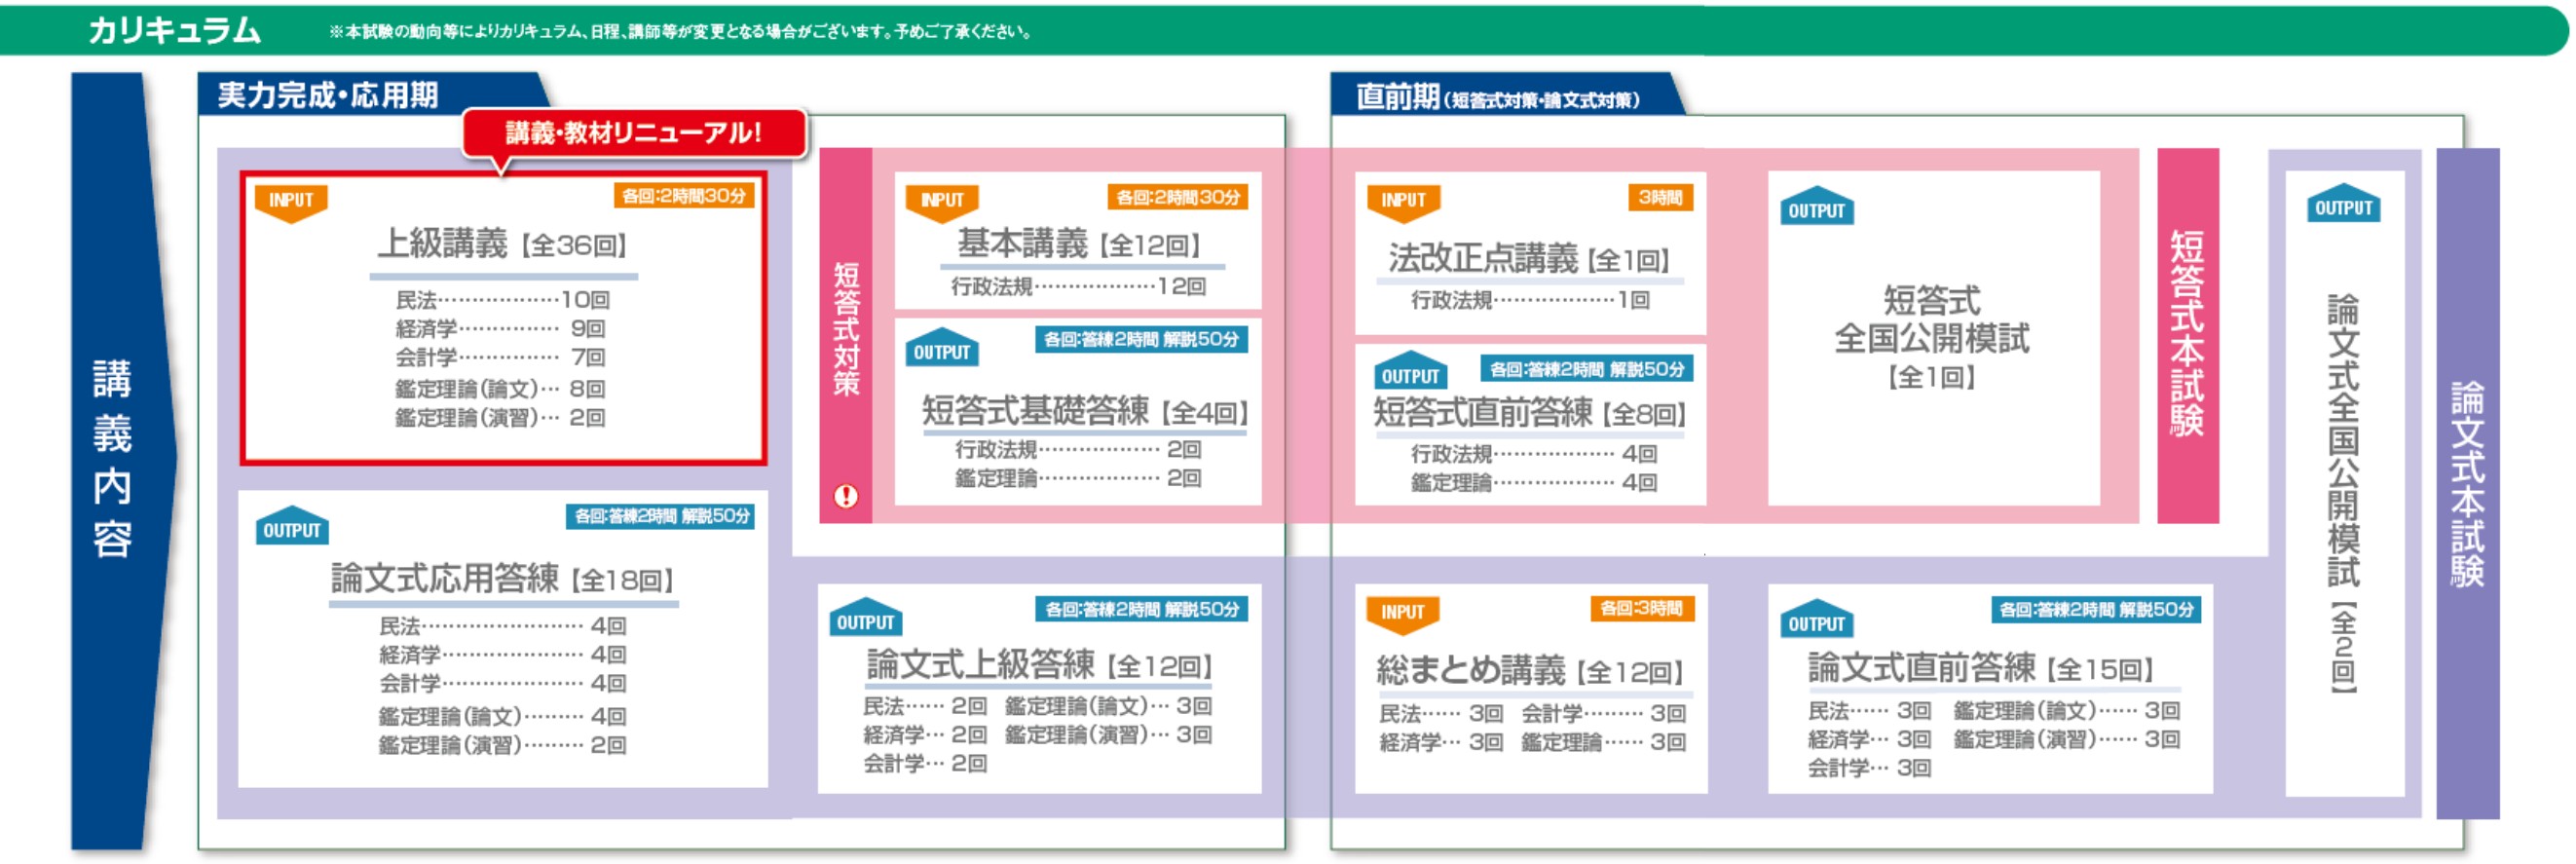Viewport: 2576px width, 864px height.
Task: Click the red 講義・教材リニューアル! callout
Action: 634,133
